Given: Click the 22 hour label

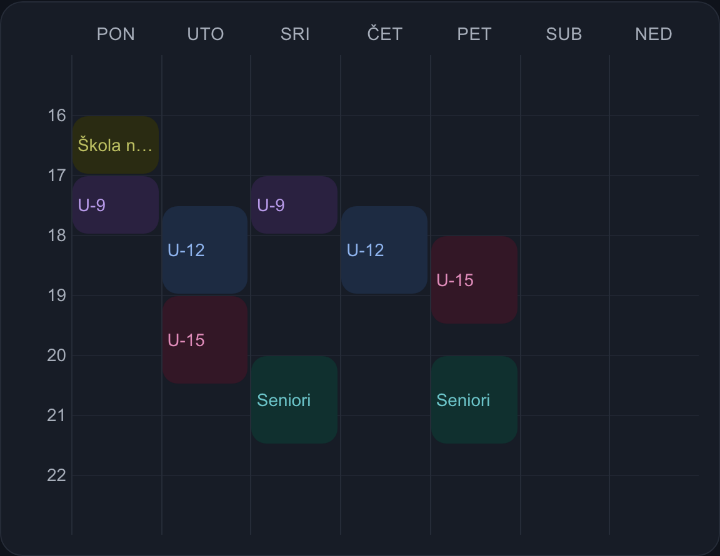Looking at the screenshot, I should point(56,476).
